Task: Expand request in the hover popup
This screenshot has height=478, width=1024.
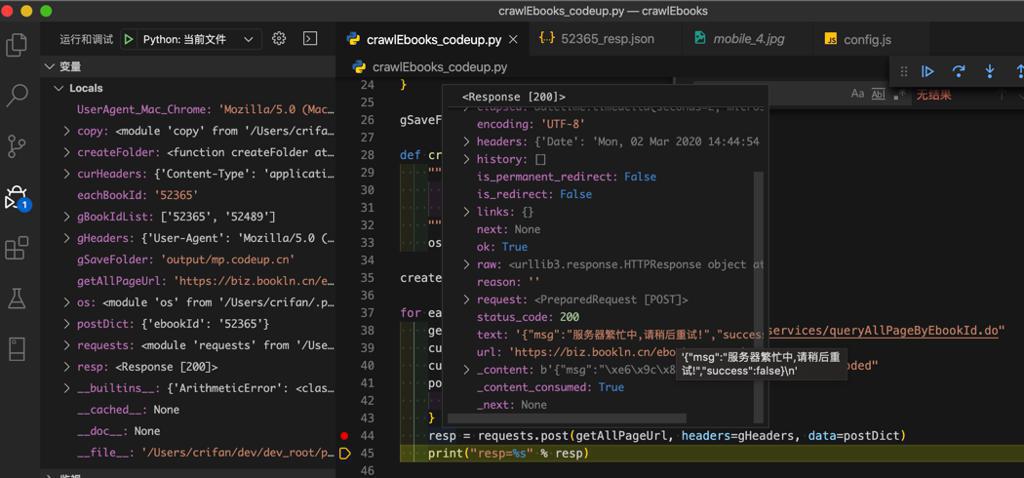Action: (x=466, y=300)
